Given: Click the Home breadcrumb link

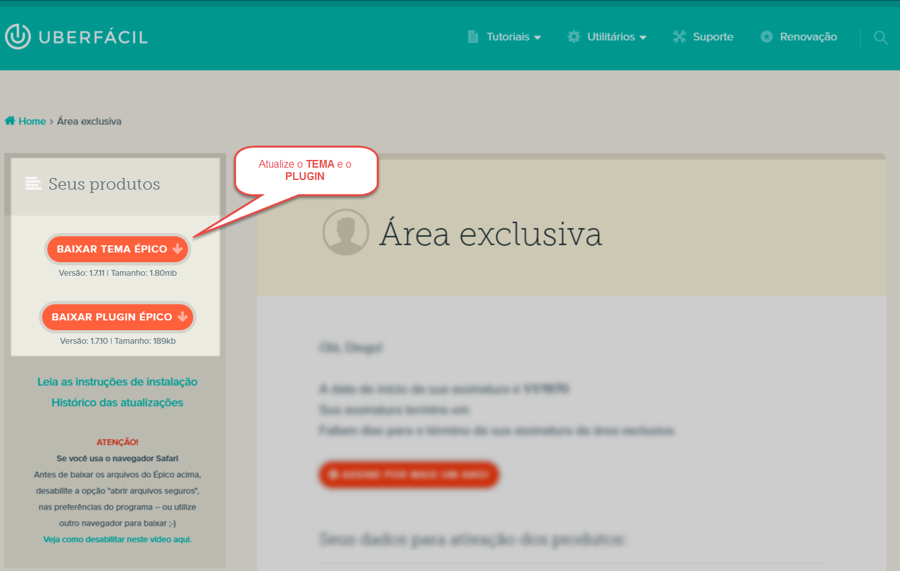Looking at the screenshot, I should [x=32, y=121].
